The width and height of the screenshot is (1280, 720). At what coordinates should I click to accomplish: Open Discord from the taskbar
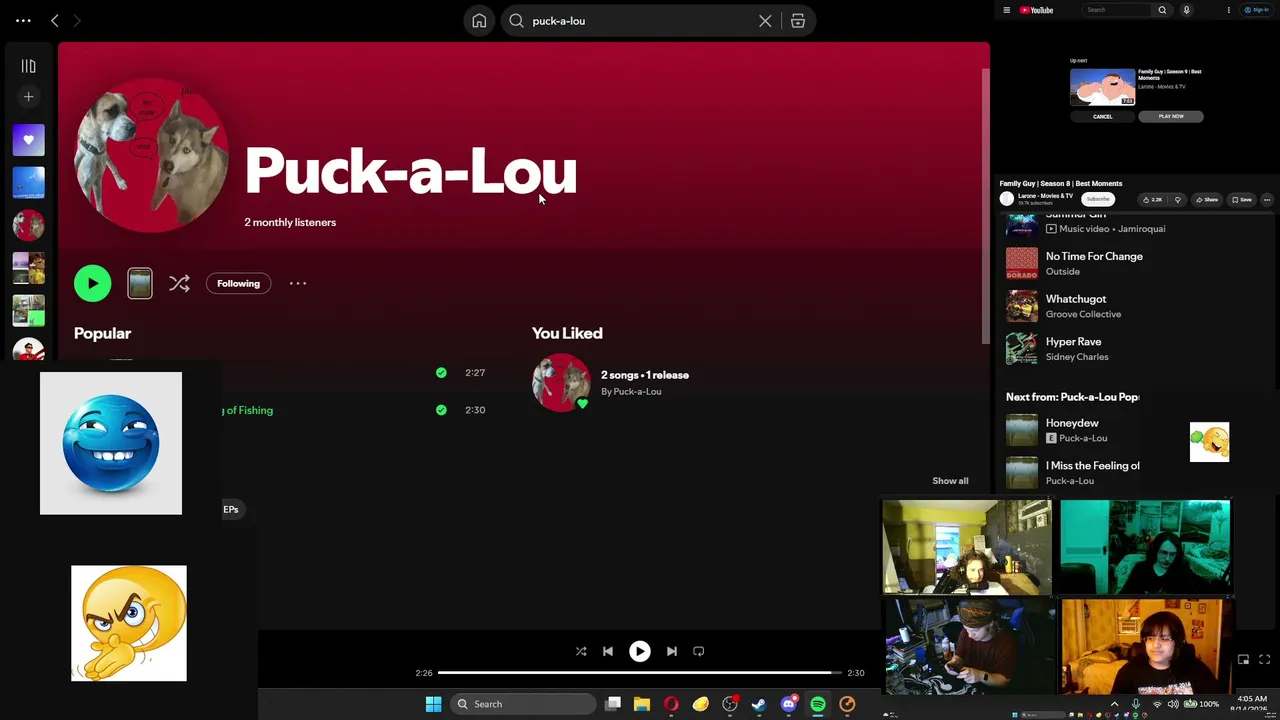point(788,704)
